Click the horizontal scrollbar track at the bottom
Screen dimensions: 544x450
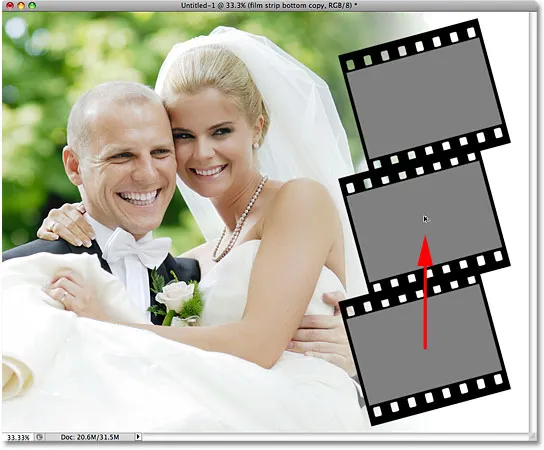(x=335, y=437)
